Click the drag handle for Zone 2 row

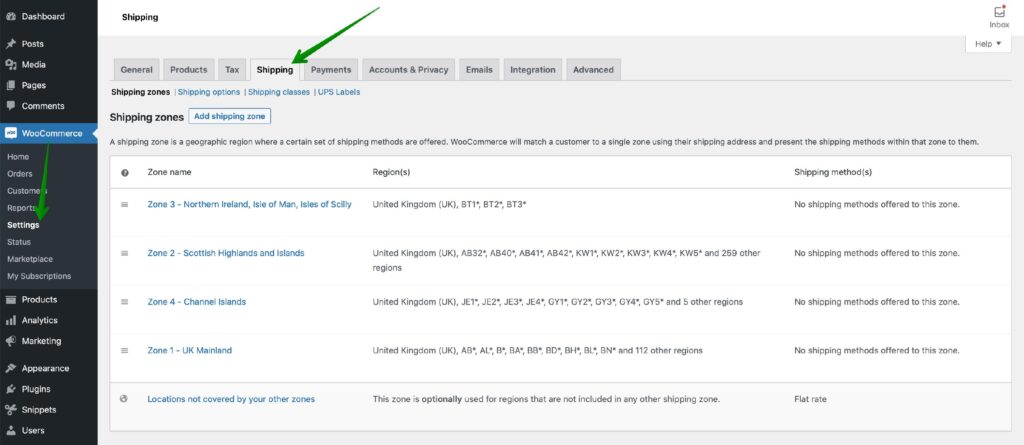[x=125, y=254]
